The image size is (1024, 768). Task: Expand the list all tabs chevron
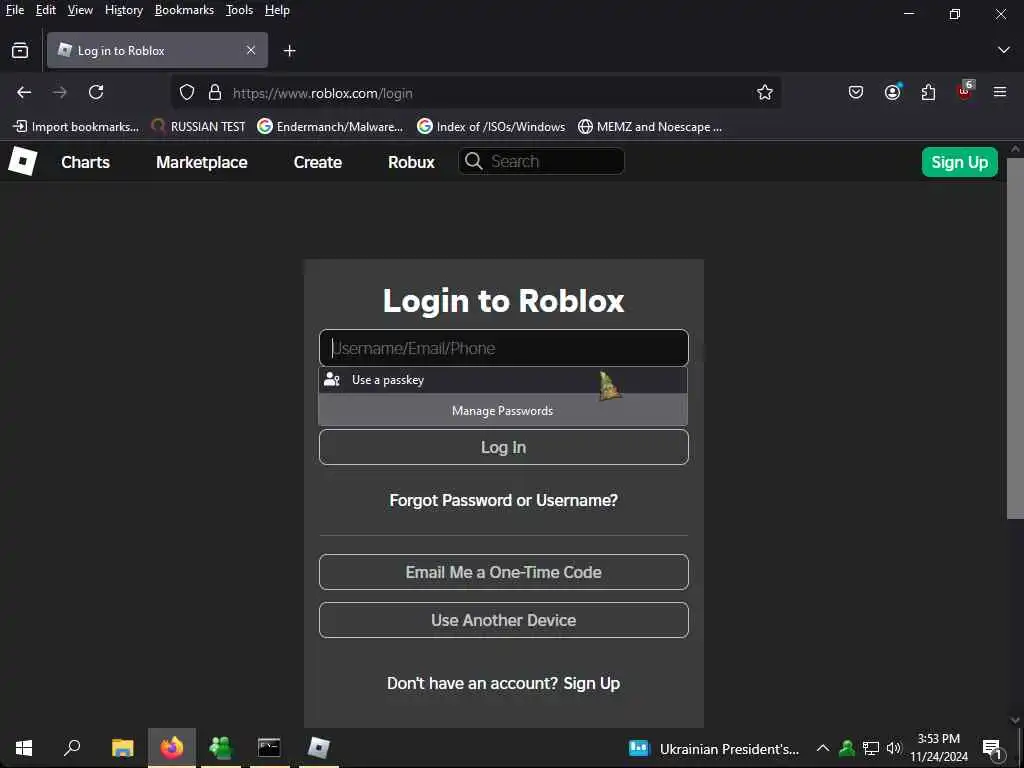(1004, 50)
